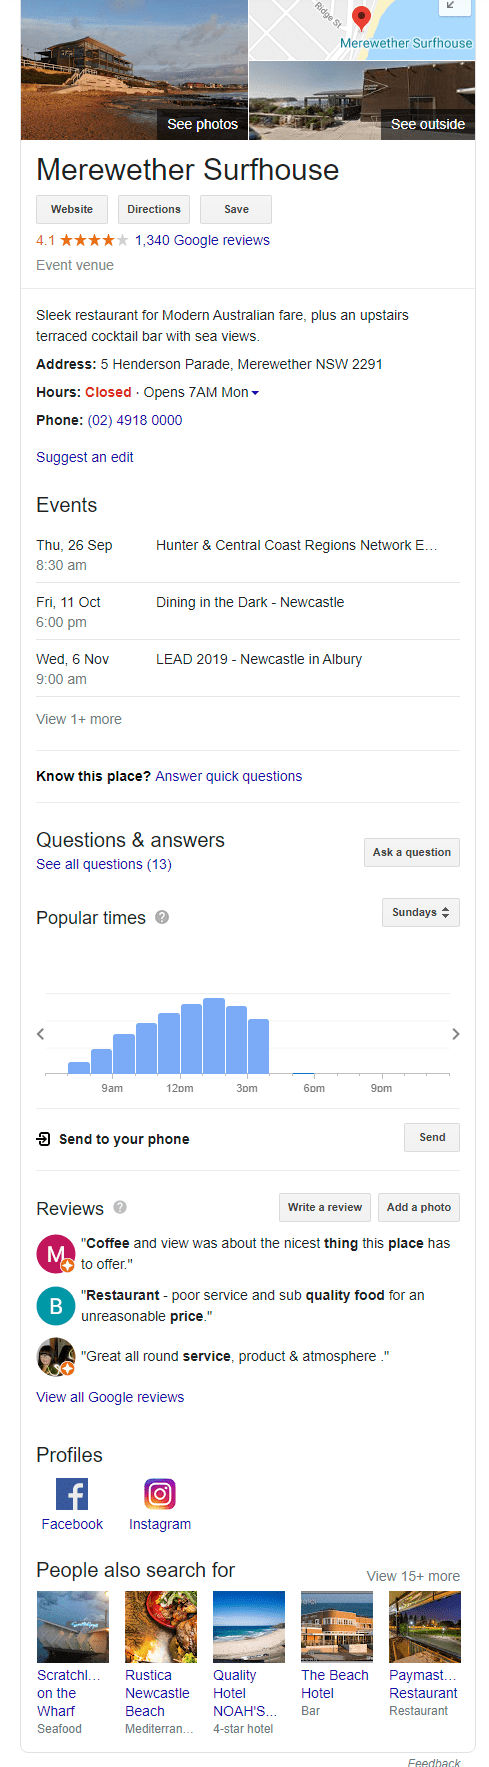Call phone number (02) 4918 0000

(x=135, y=420)
